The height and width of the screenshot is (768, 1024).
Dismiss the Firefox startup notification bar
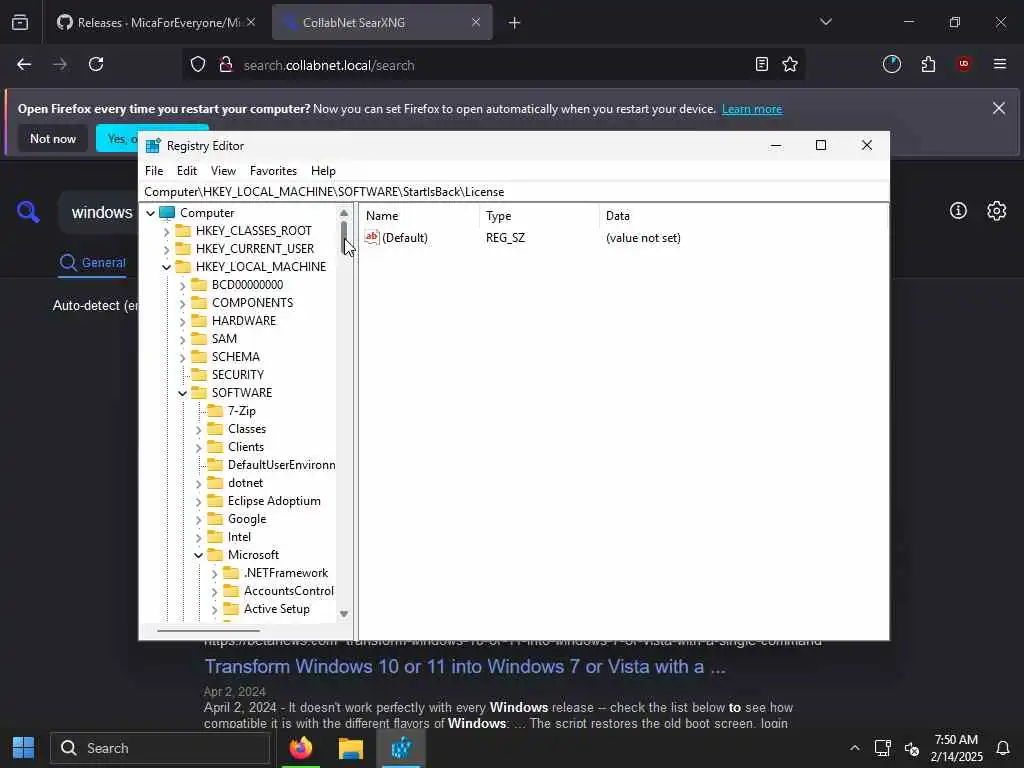pos(999,108)
